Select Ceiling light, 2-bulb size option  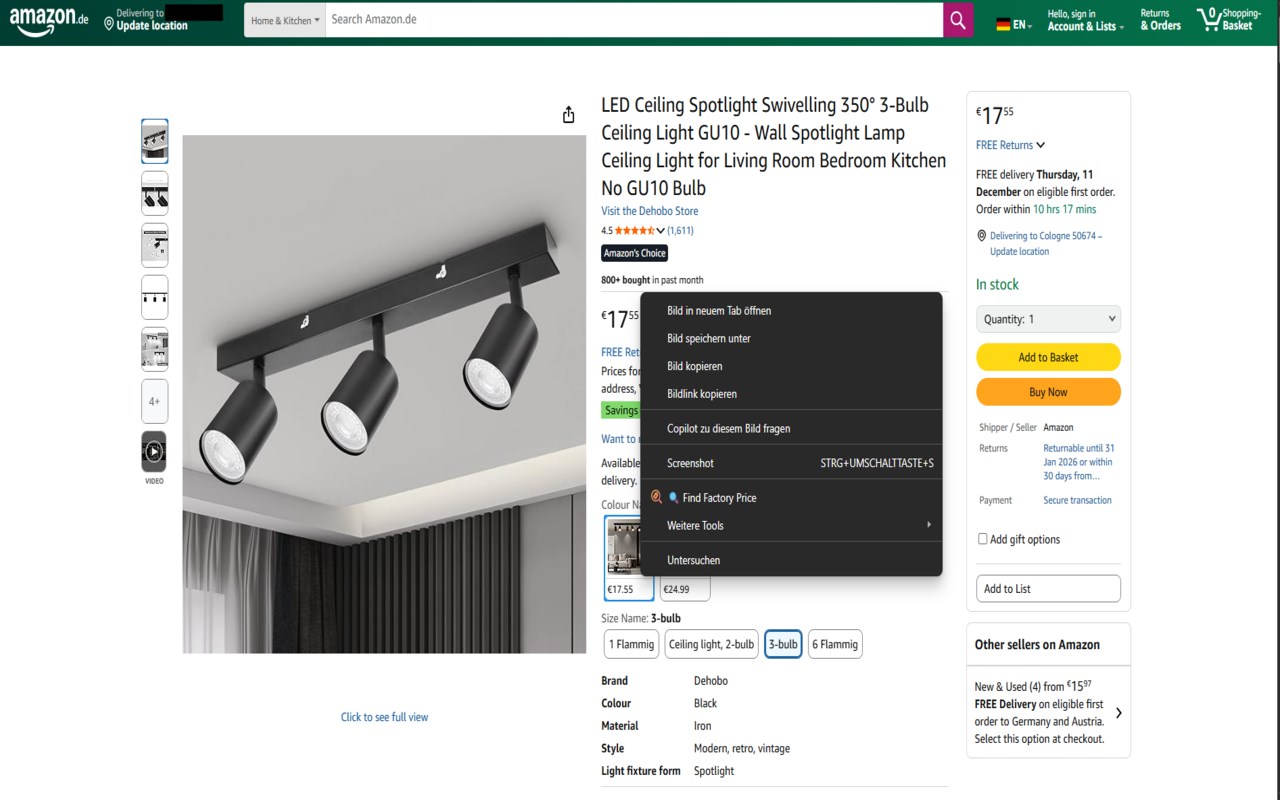pyautogui.click(x=711, y=644)
